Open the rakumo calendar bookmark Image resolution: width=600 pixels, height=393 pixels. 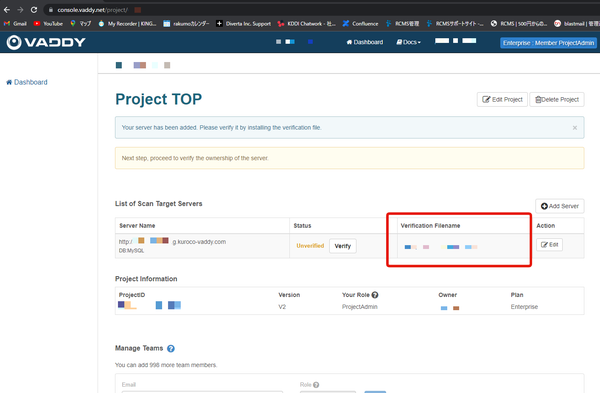(x=186, y=24)
